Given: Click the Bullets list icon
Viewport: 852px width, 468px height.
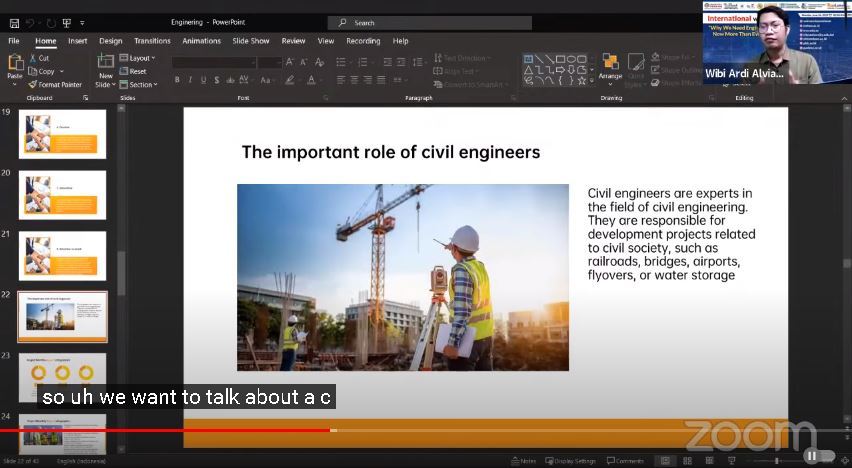Looking at the screenshot, I should (x=341, y=63).
